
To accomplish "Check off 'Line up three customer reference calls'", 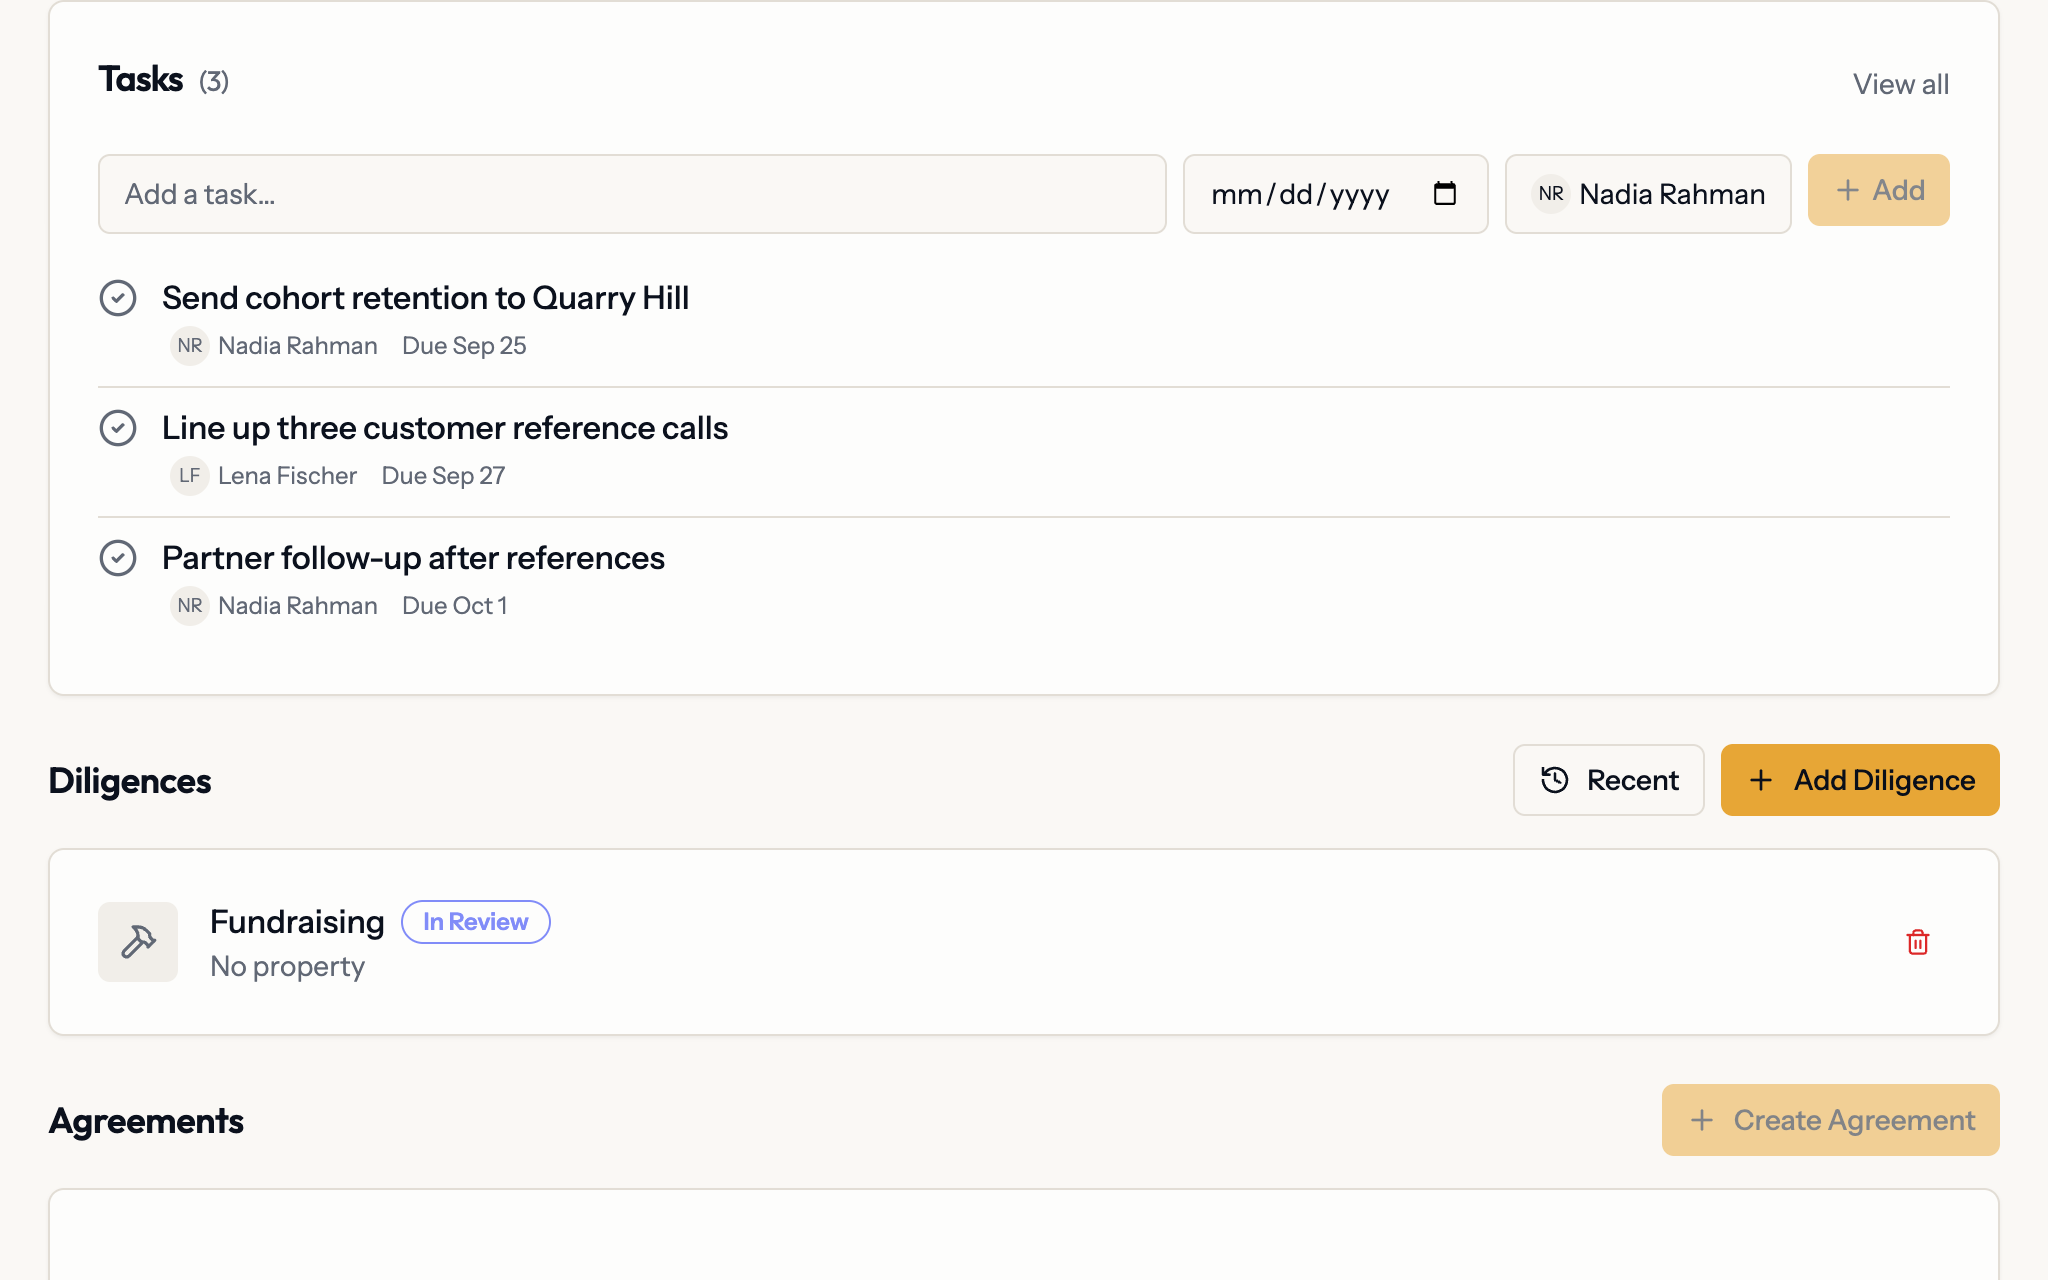I will click(x=118, y=428).
